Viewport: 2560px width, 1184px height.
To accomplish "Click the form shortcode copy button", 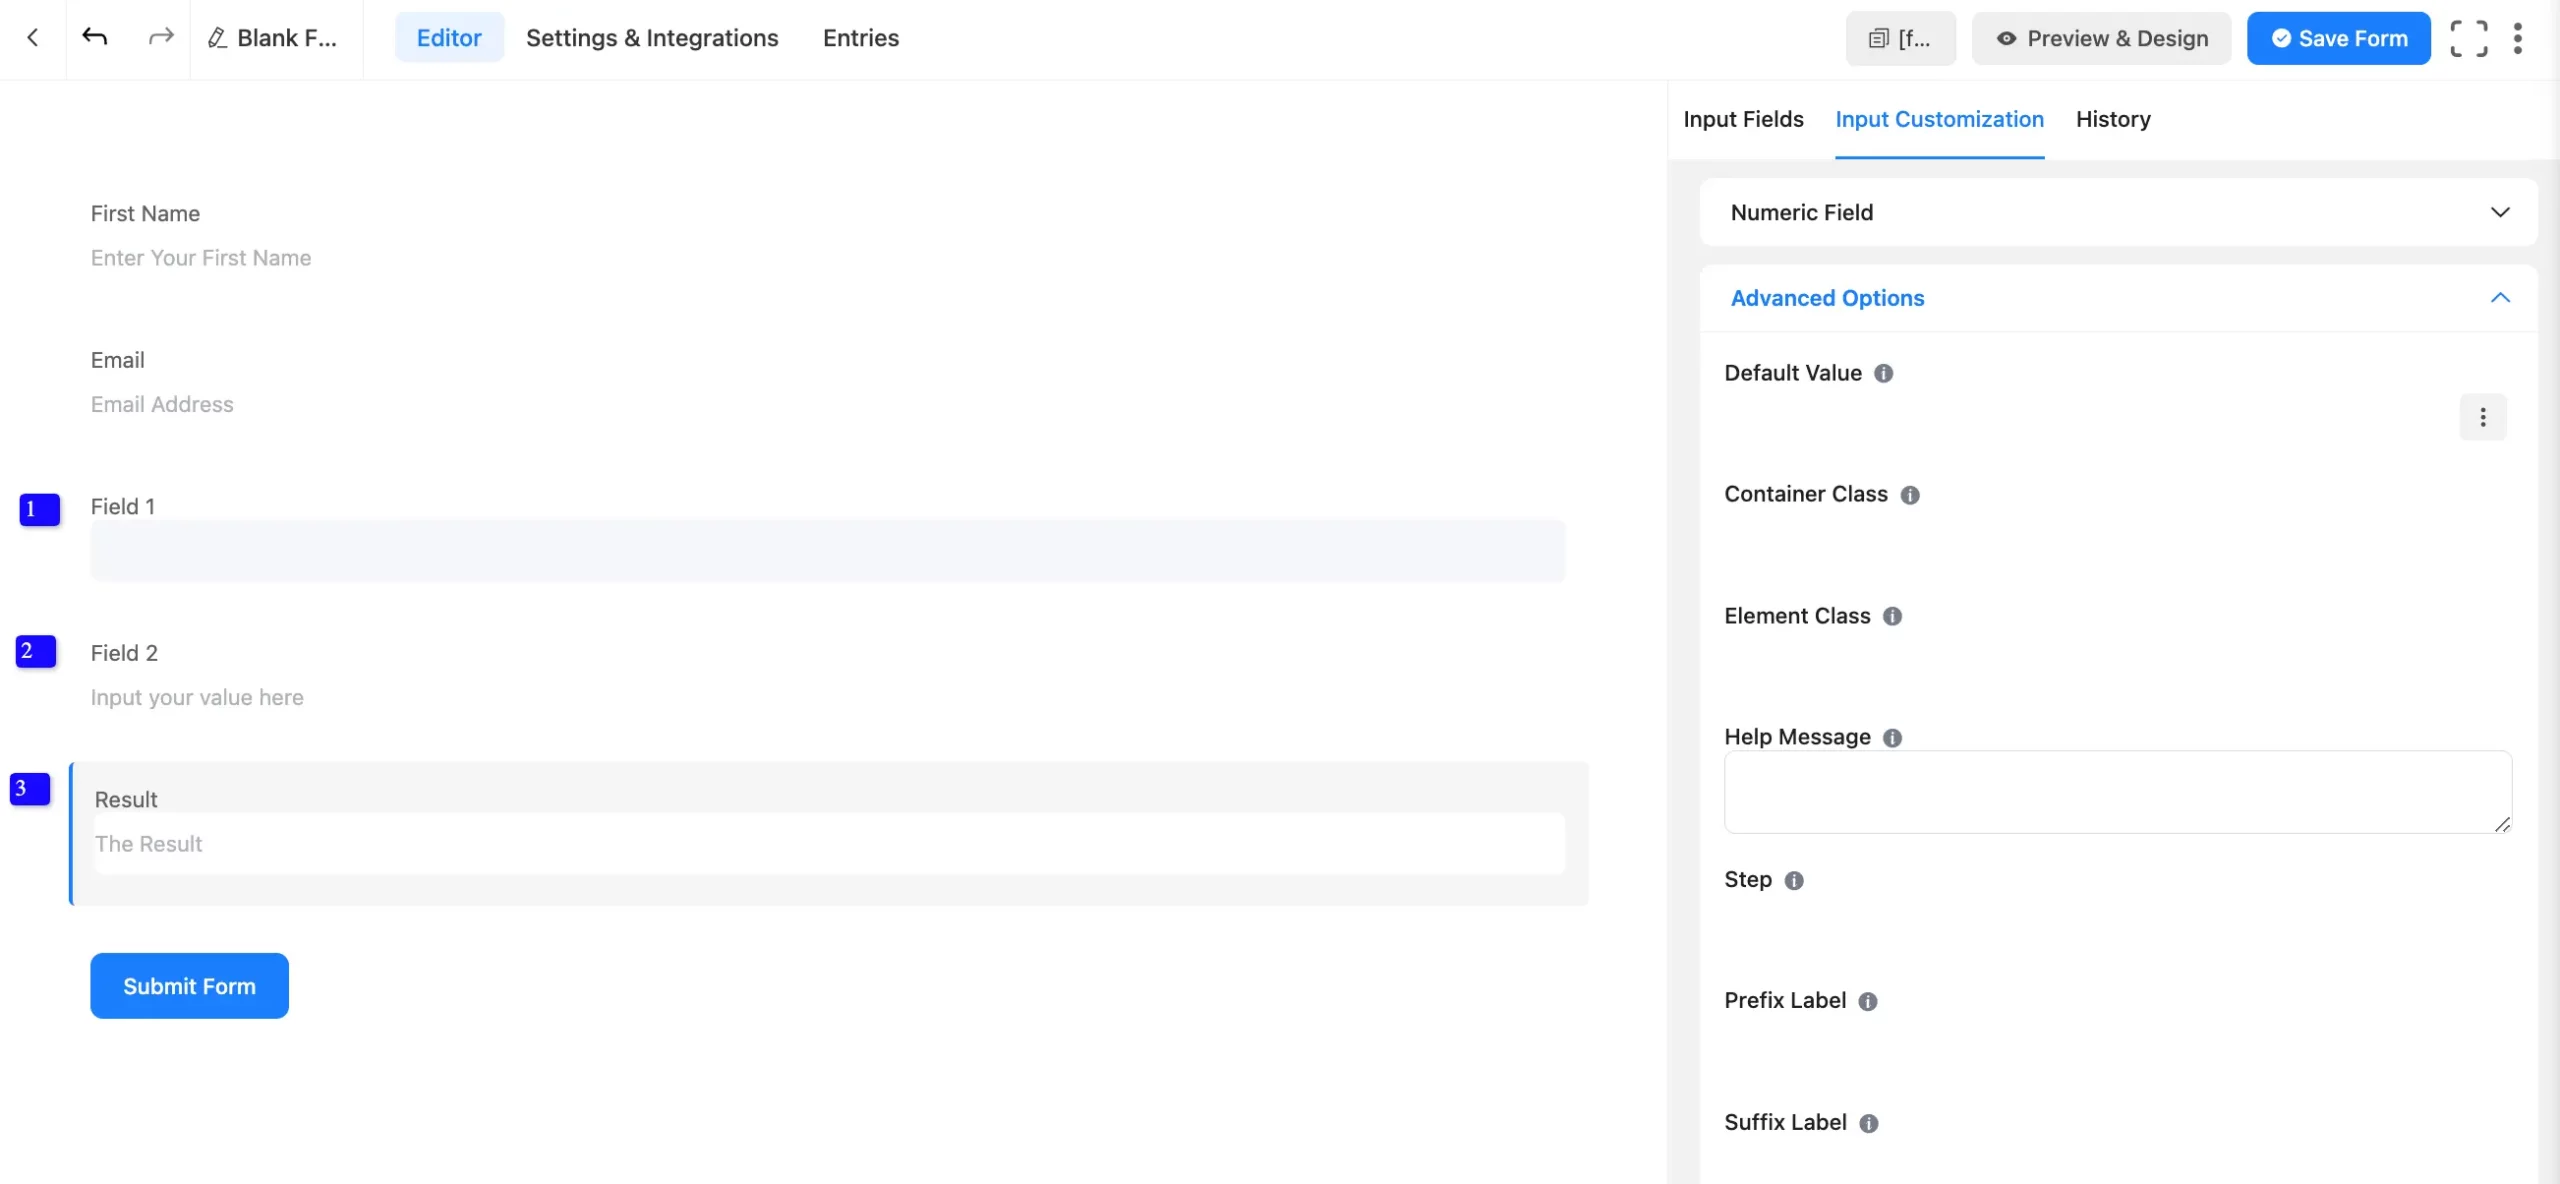I will (1899, 38).
